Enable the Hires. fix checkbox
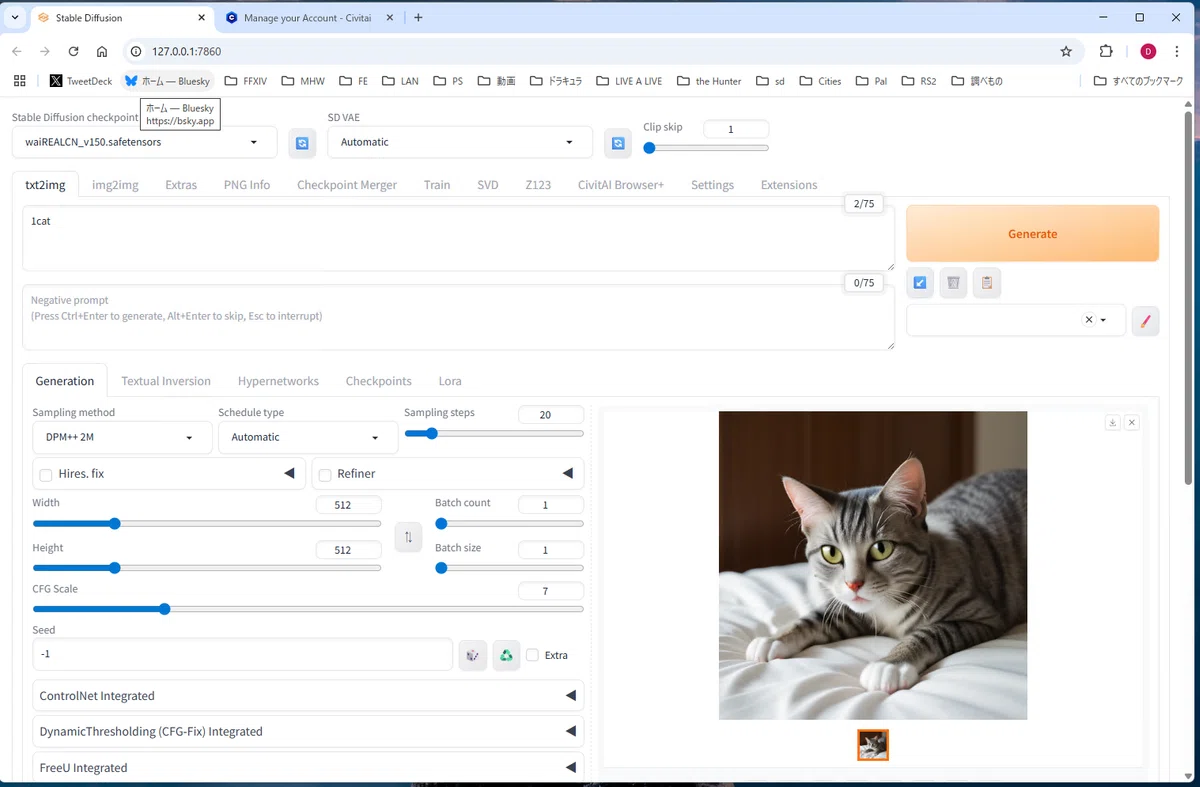Image resolution: width=1200 pixels, height=787 pixels. point(46,474)
